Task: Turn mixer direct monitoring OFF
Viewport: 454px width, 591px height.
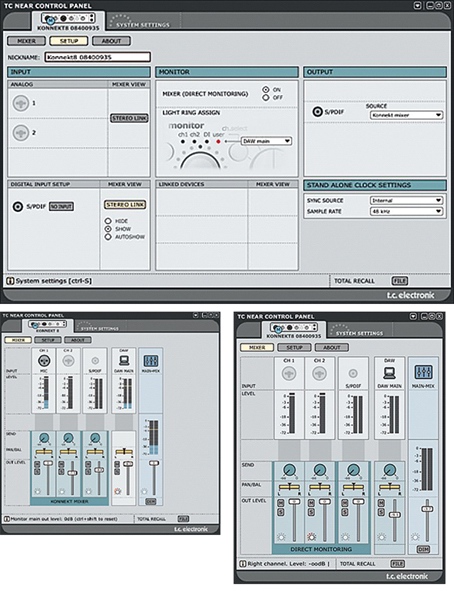Action: tap(266, 98)
